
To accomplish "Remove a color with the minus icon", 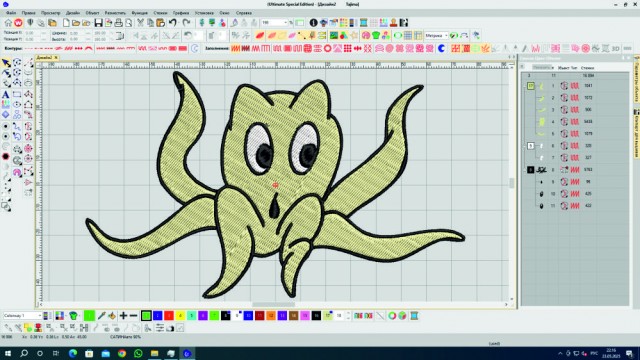I will 133,316.
